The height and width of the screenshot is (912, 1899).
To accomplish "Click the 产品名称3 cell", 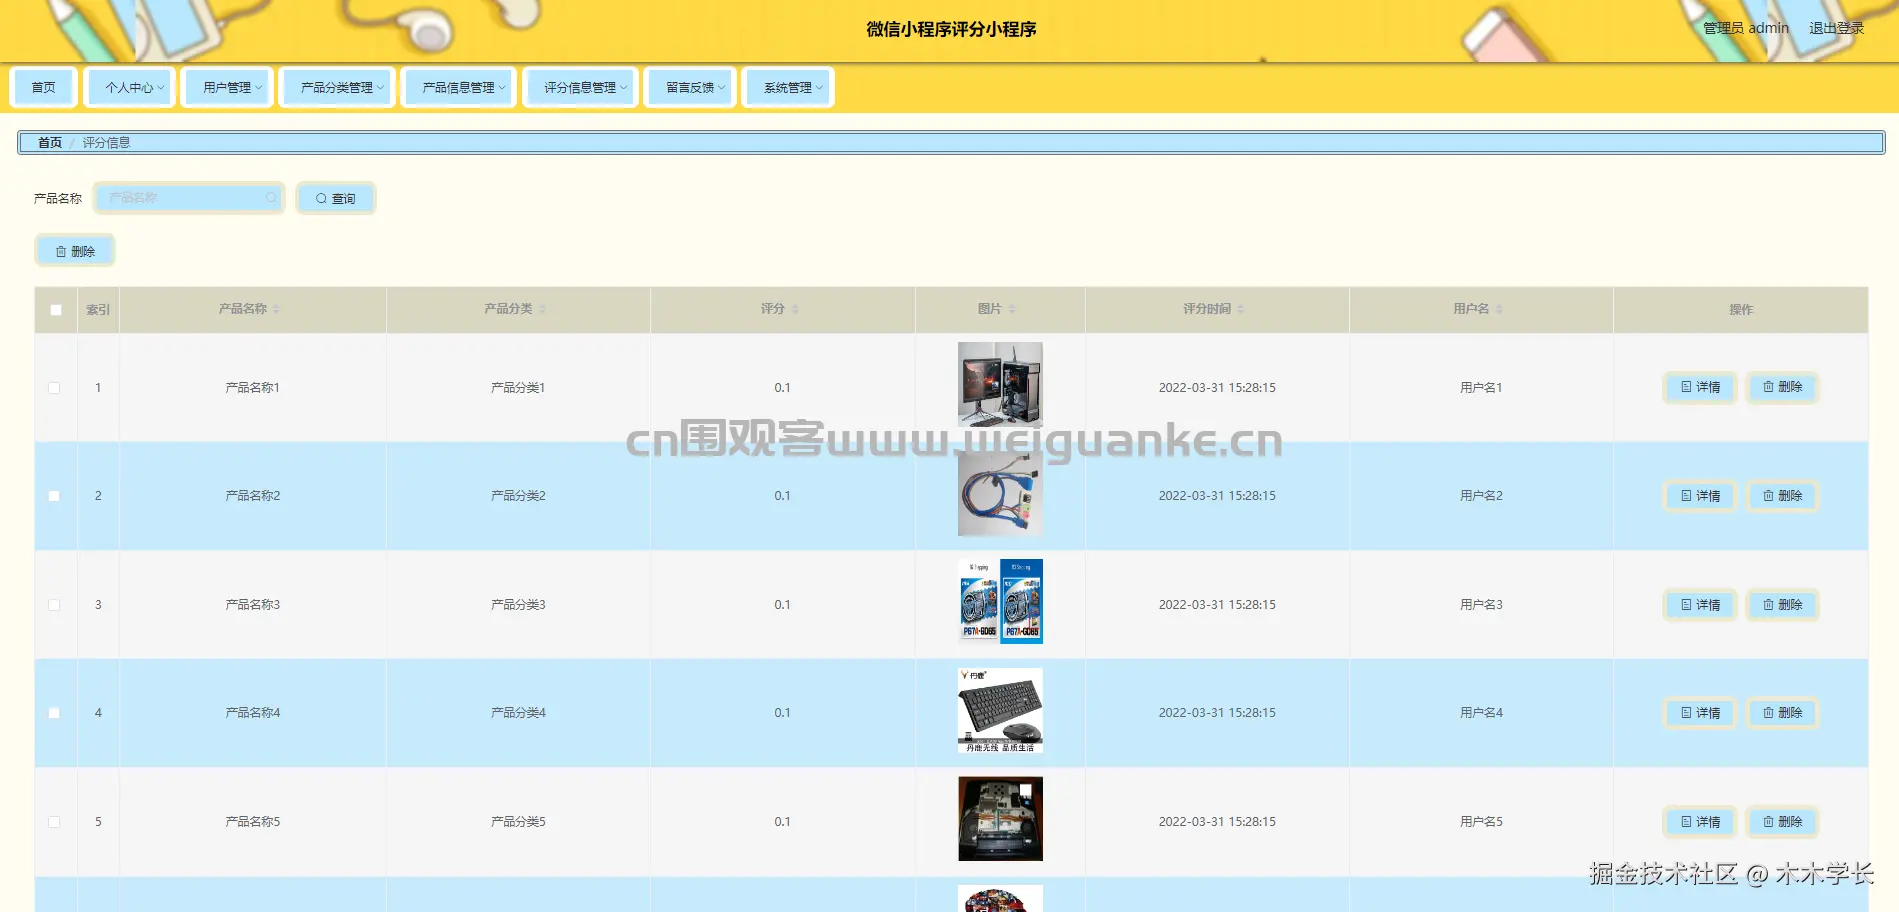I will 253,605.
